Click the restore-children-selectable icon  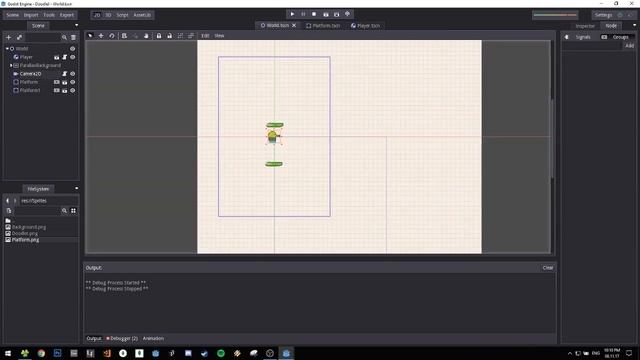pos(191,36)
